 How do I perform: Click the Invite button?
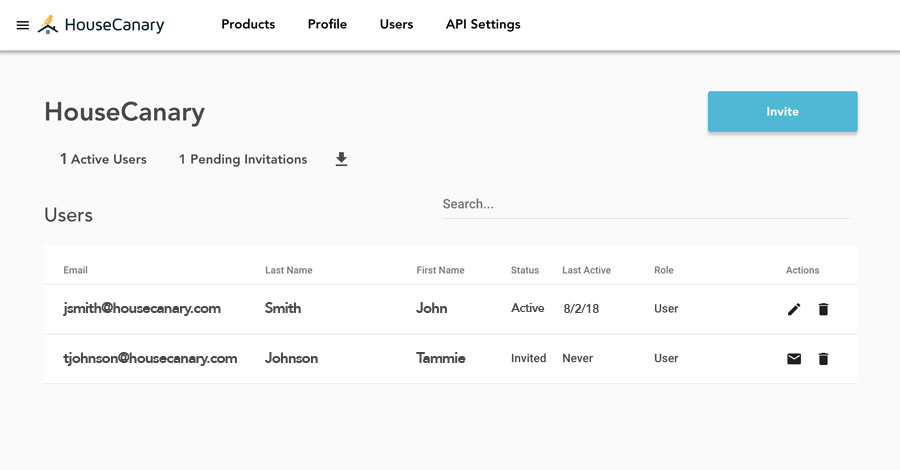pyautogui.click(x=782, y=112)
